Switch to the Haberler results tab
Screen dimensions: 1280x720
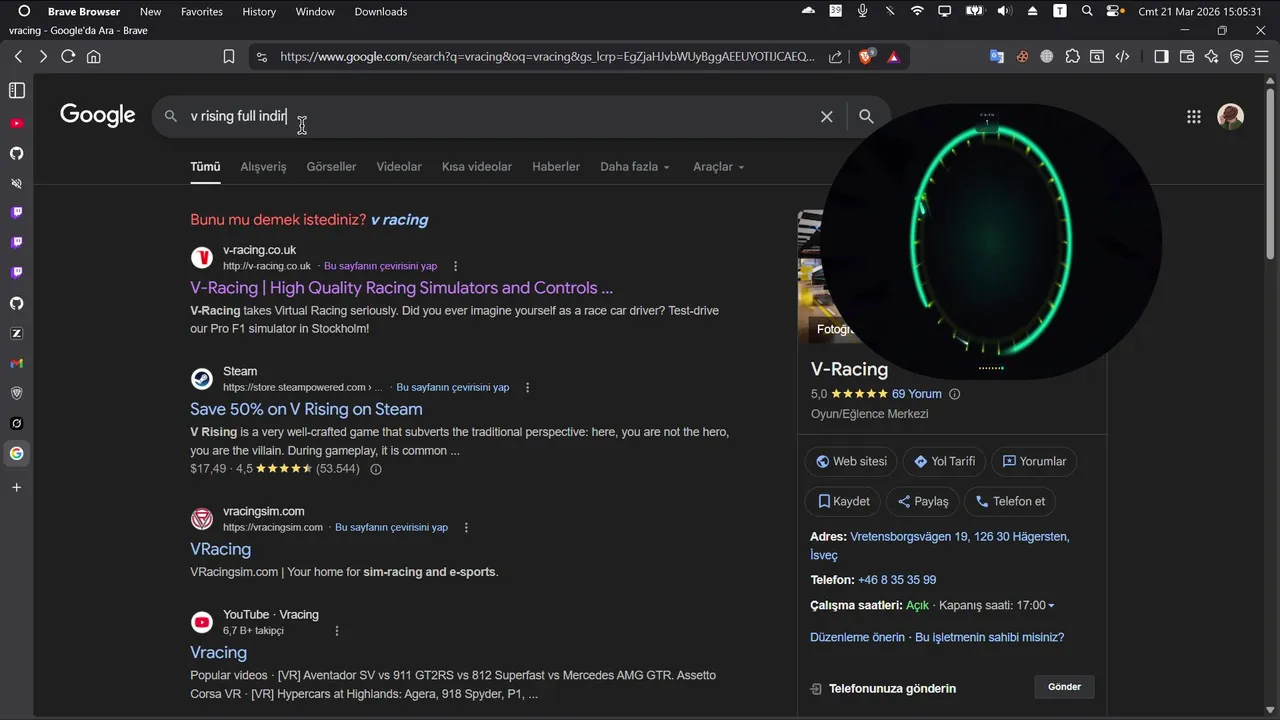pos(556,167)
